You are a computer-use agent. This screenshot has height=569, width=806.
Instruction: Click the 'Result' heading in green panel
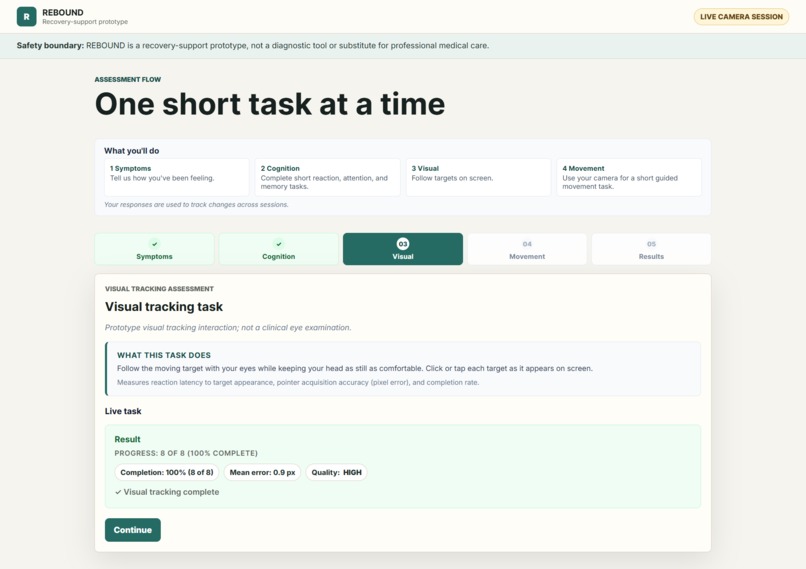pyautogui.click(x=127, y=439)
